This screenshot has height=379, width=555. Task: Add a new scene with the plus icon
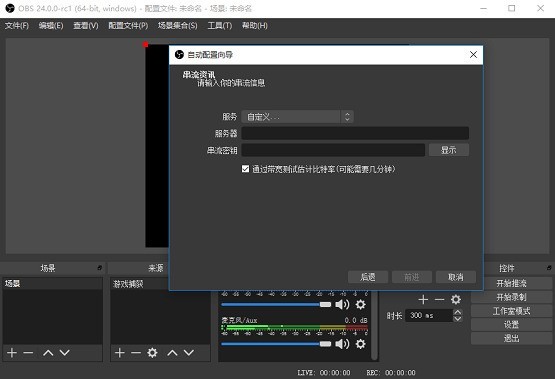12,352
